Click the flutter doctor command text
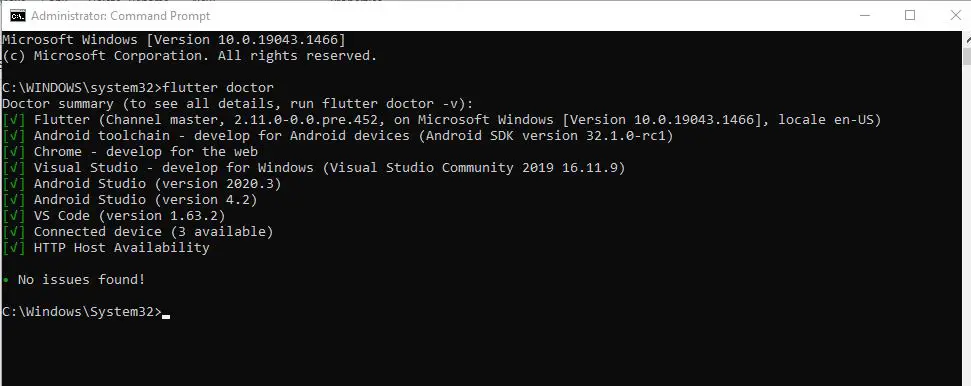Image resolution: width=971 pixels, height=386 pixels. (x=218, y=87)
